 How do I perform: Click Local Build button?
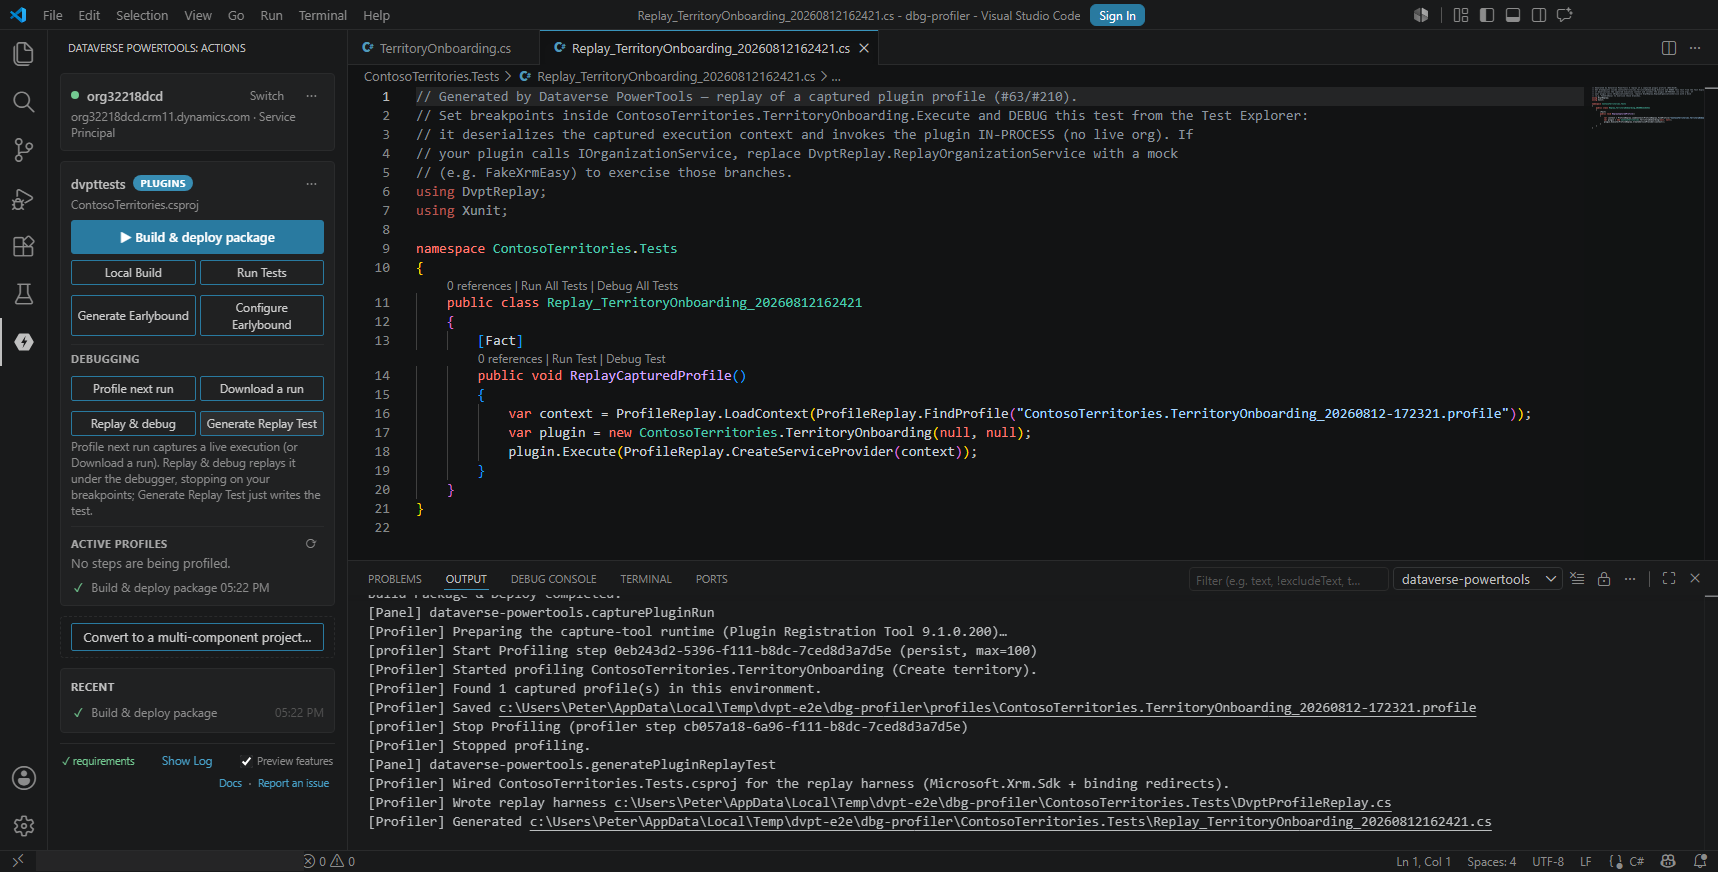click(133, 272)
